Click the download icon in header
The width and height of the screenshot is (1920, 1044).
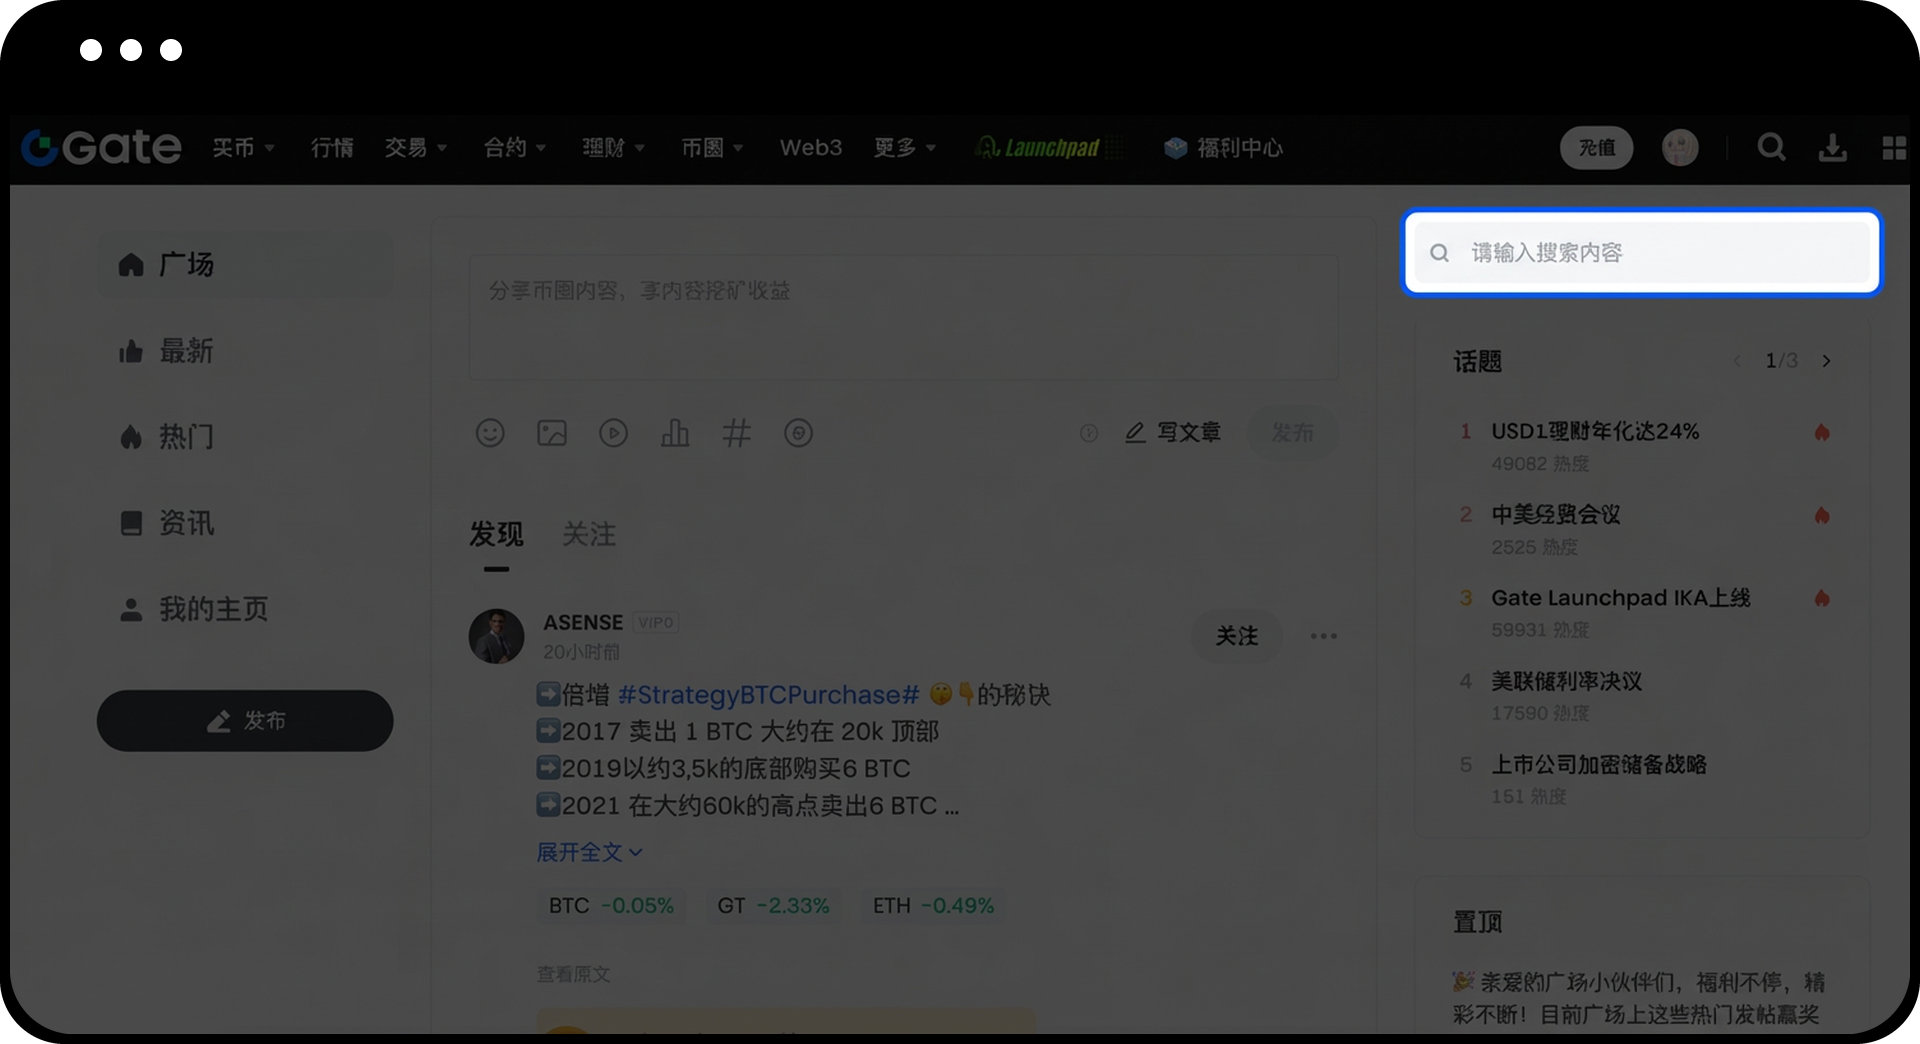(1832, 148)
